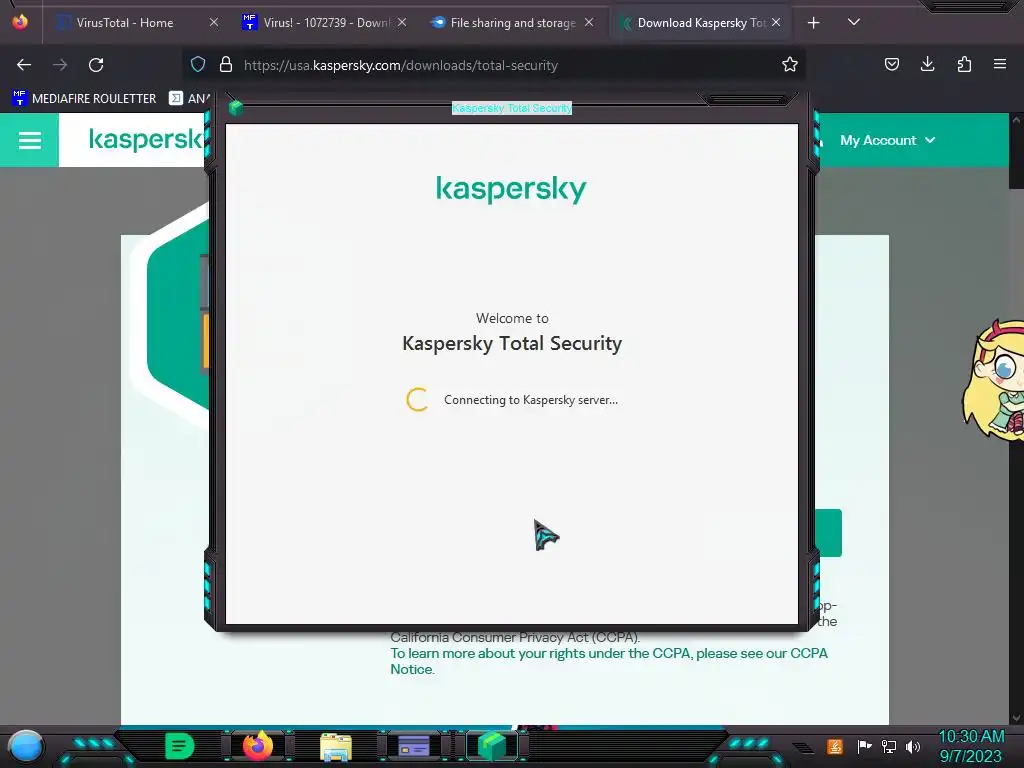Click the orange Java tray icon
The width and height of the screenshot is (1024, 768).
pyautogui.click(x=835, y=746)
